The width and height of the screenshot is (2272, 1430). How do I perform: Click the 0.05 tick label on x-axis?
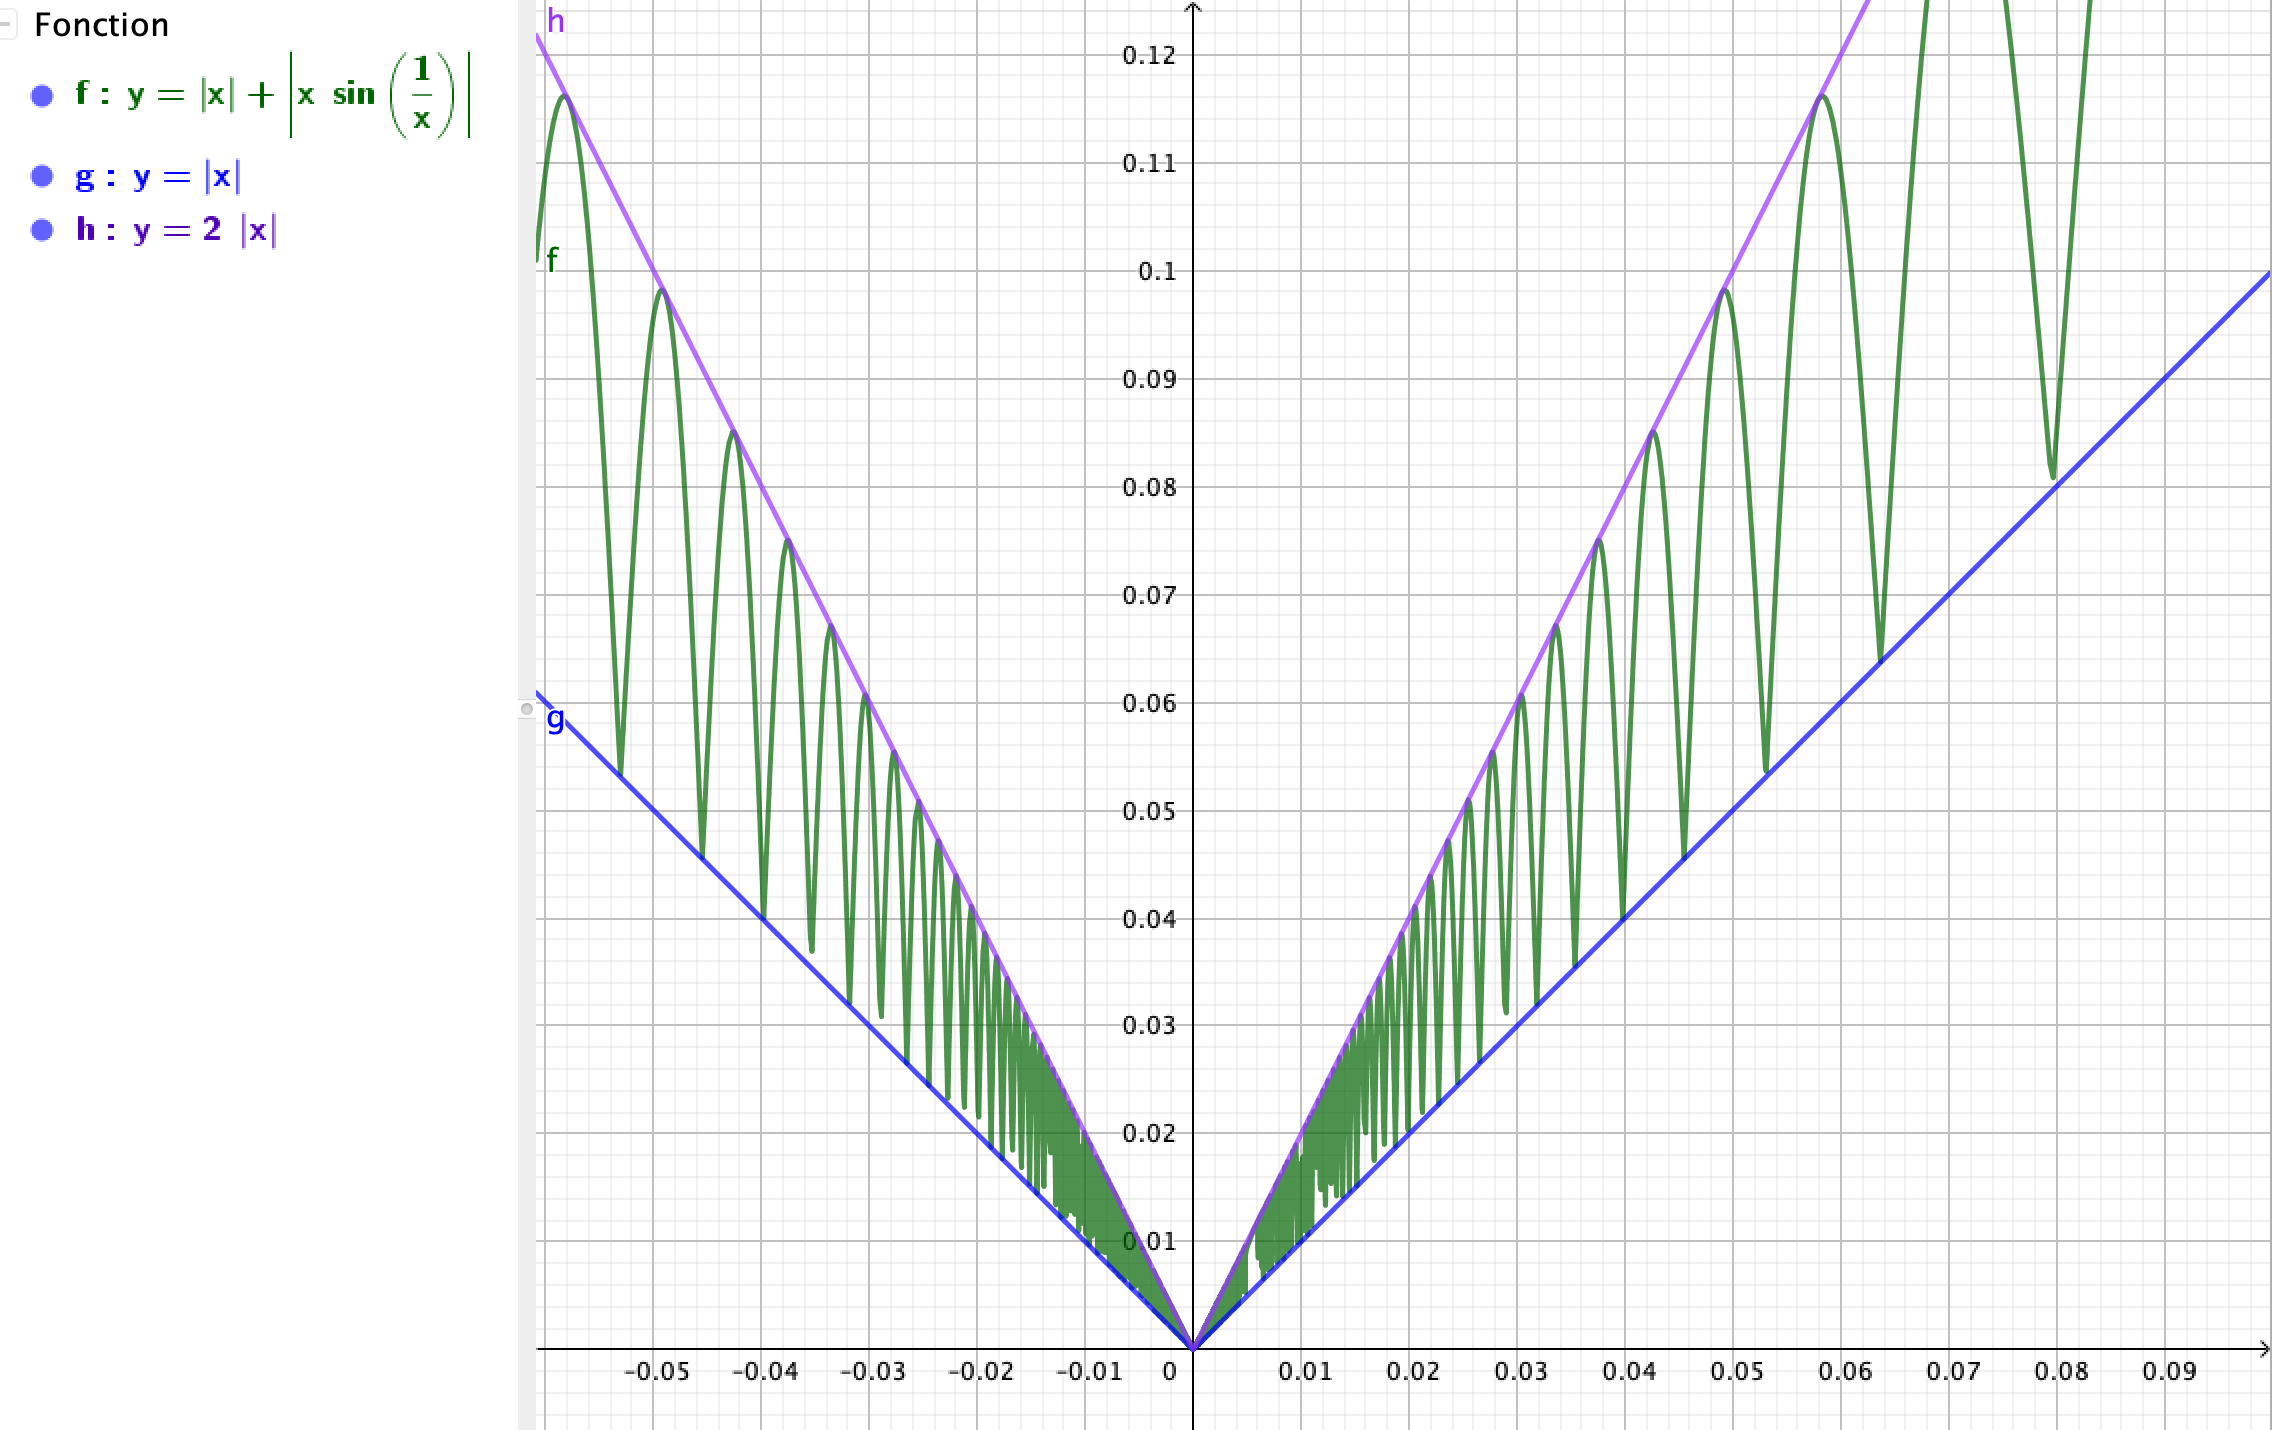tap(1736, 1372)
